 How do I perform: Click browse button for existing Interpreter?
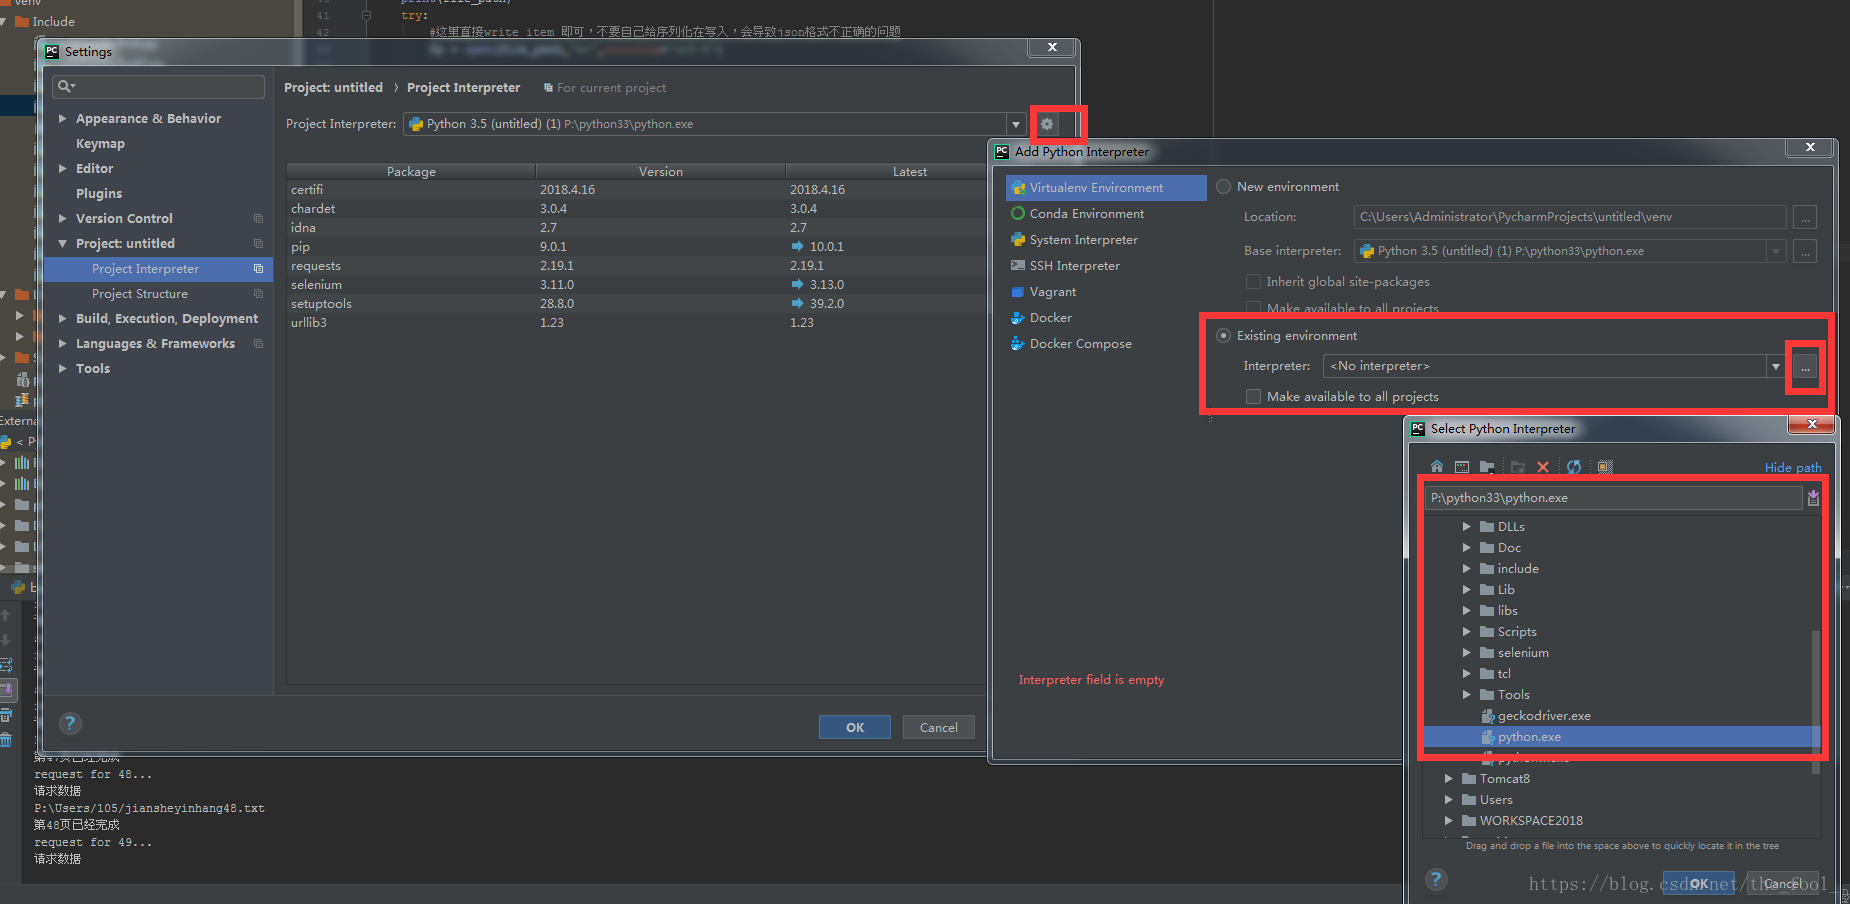coord(1805,367)
